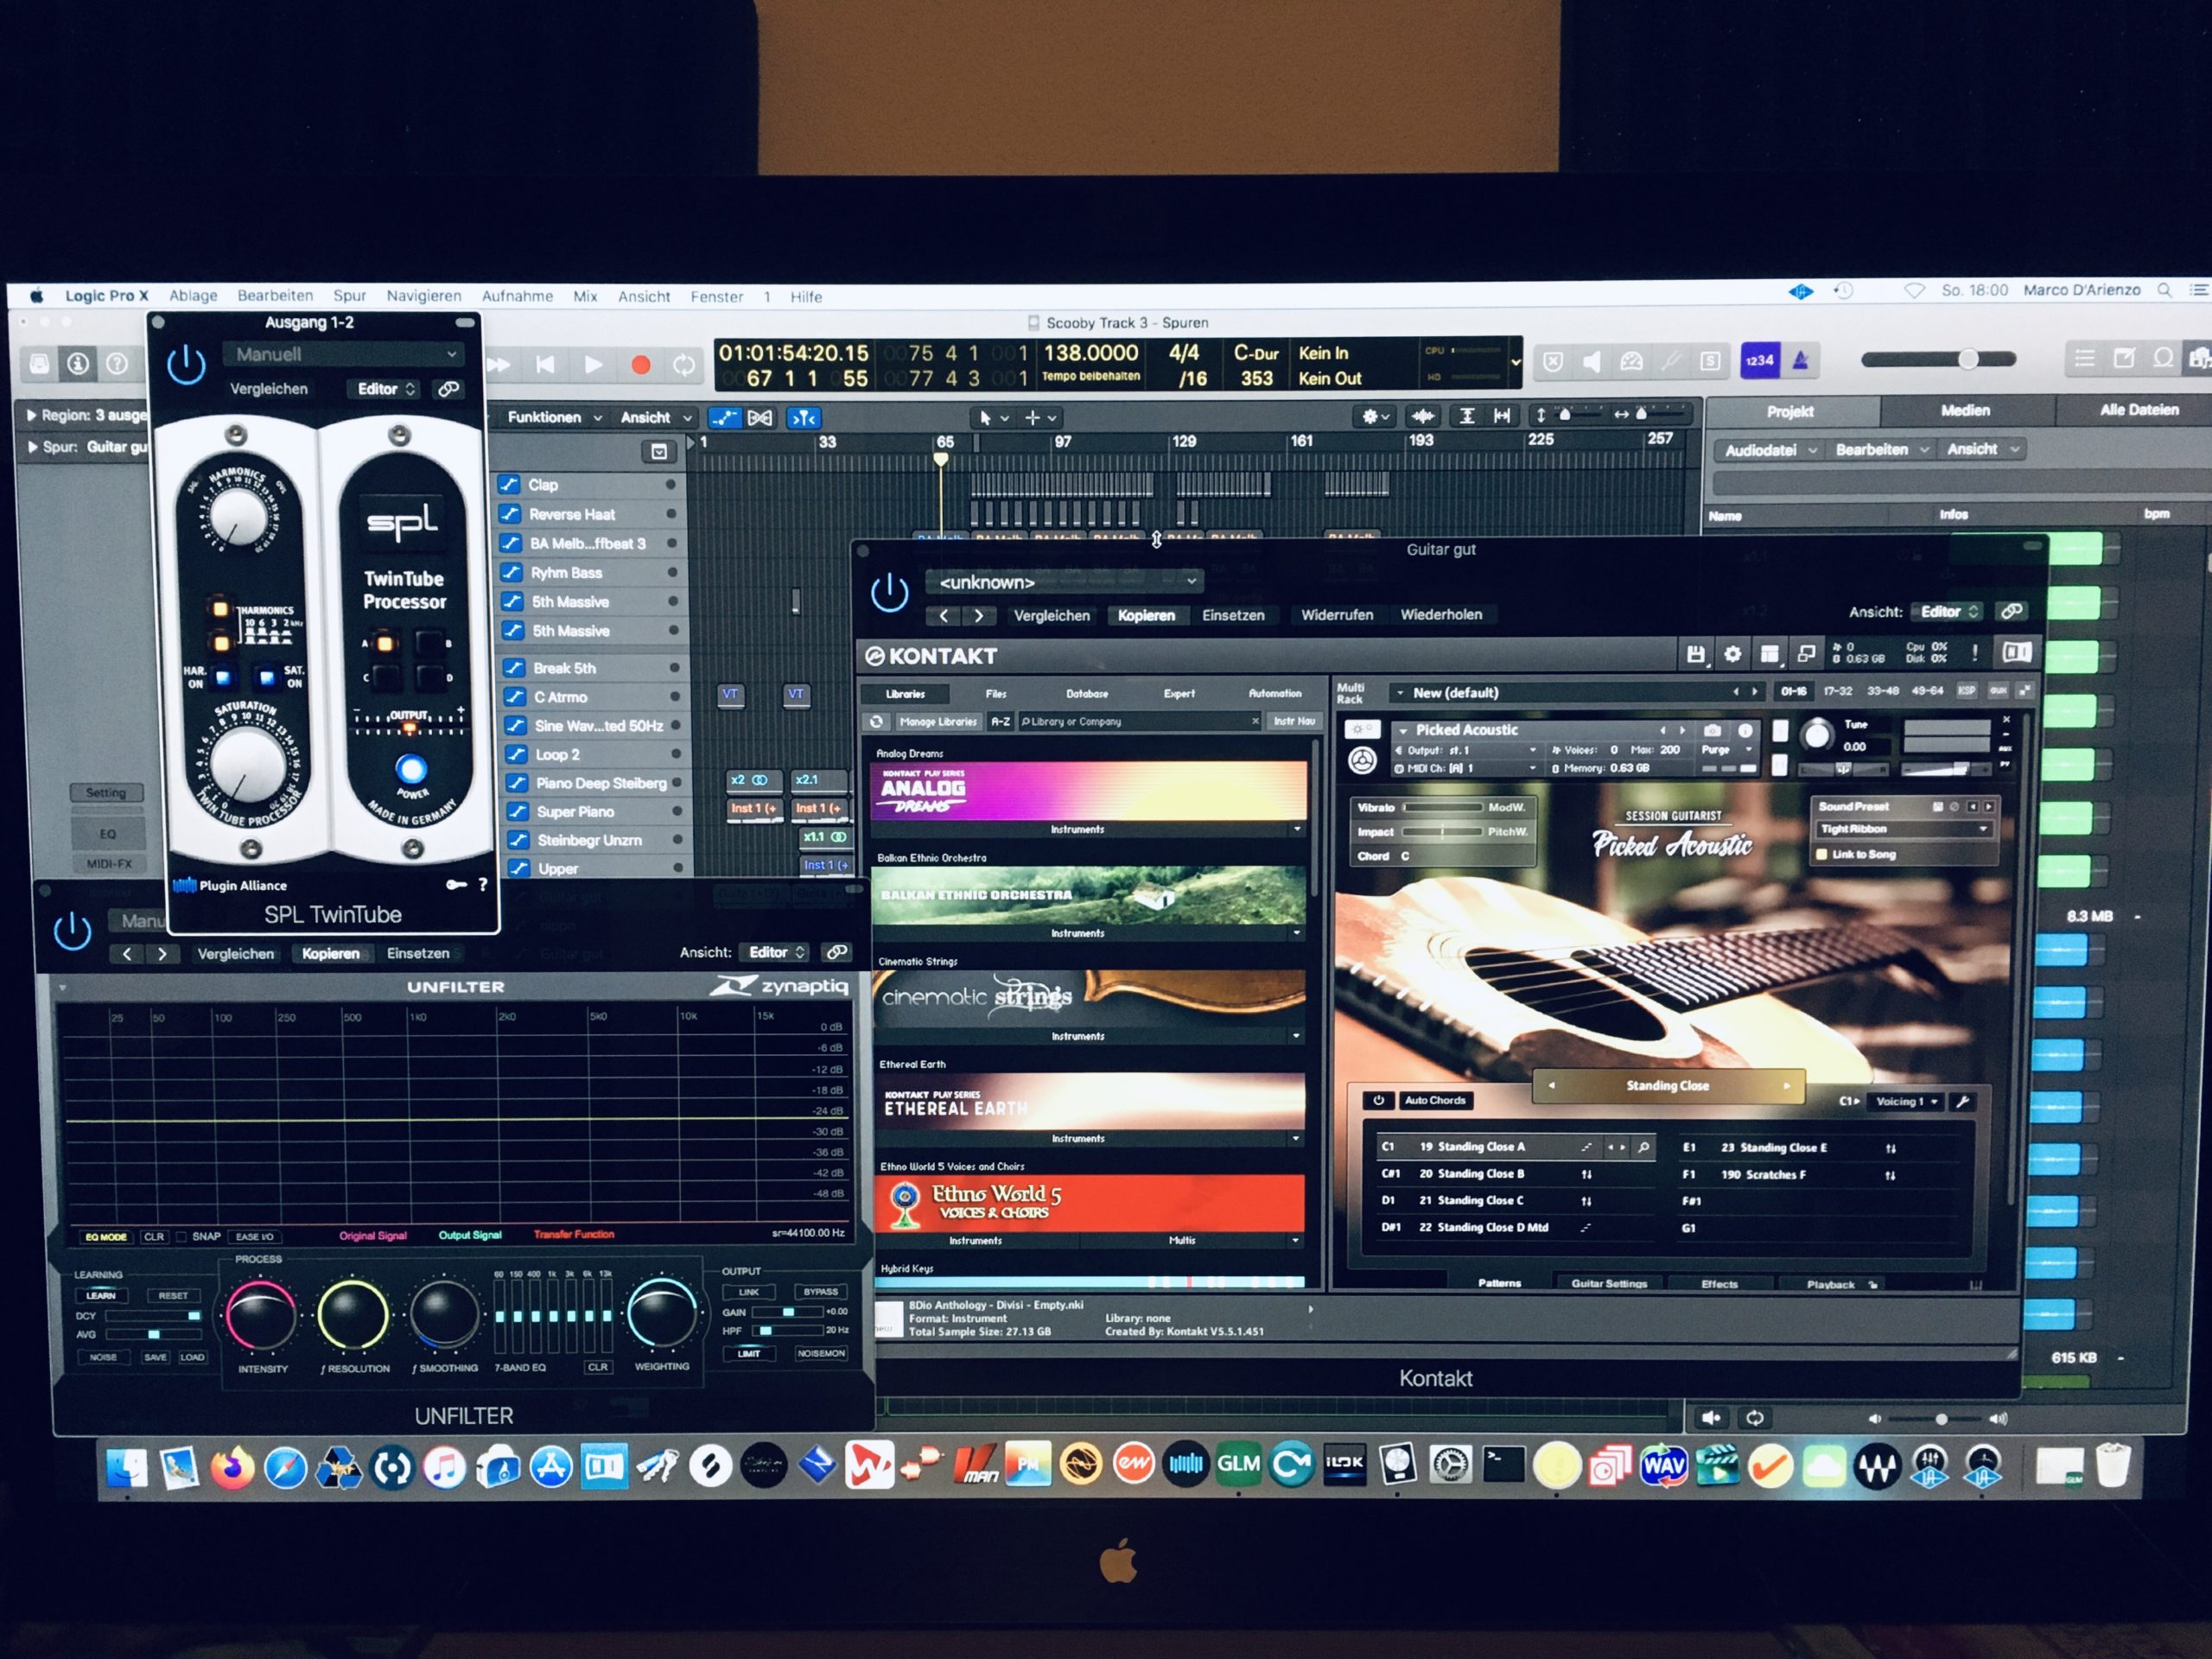
Task: Toggle SAT. ON switch on TwinTube
Action: [x=267, y=678]
